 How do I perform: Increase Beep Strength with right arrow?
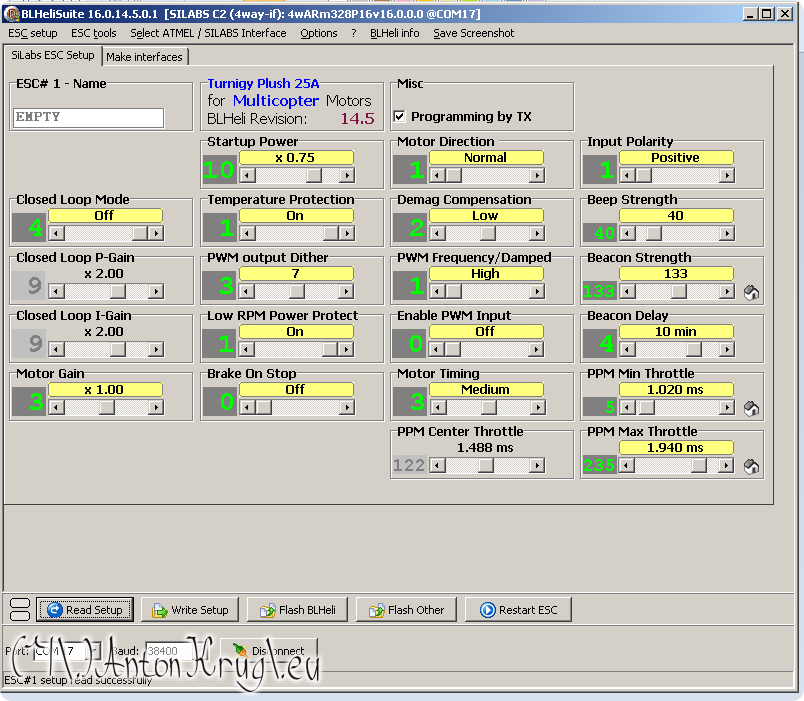pyautogui.click(x=727, y=233)
